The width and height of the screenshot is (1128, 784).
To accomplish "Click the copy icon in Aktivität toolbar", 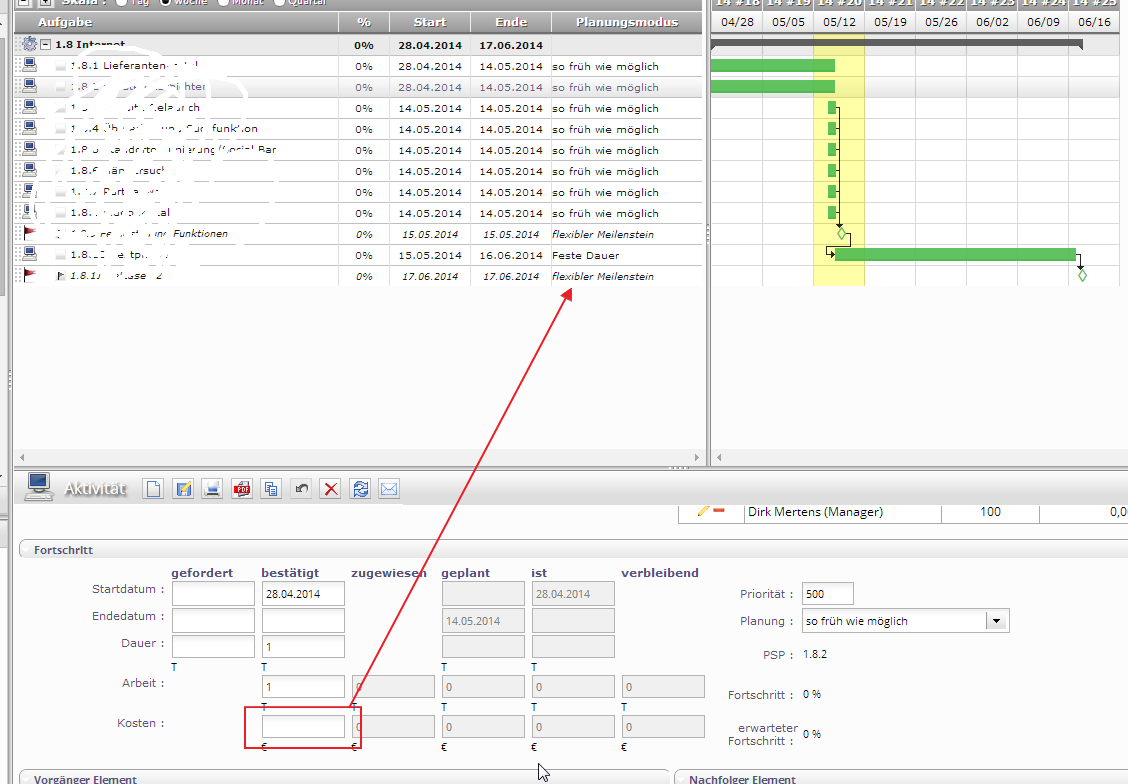I will tap(271, 489).
